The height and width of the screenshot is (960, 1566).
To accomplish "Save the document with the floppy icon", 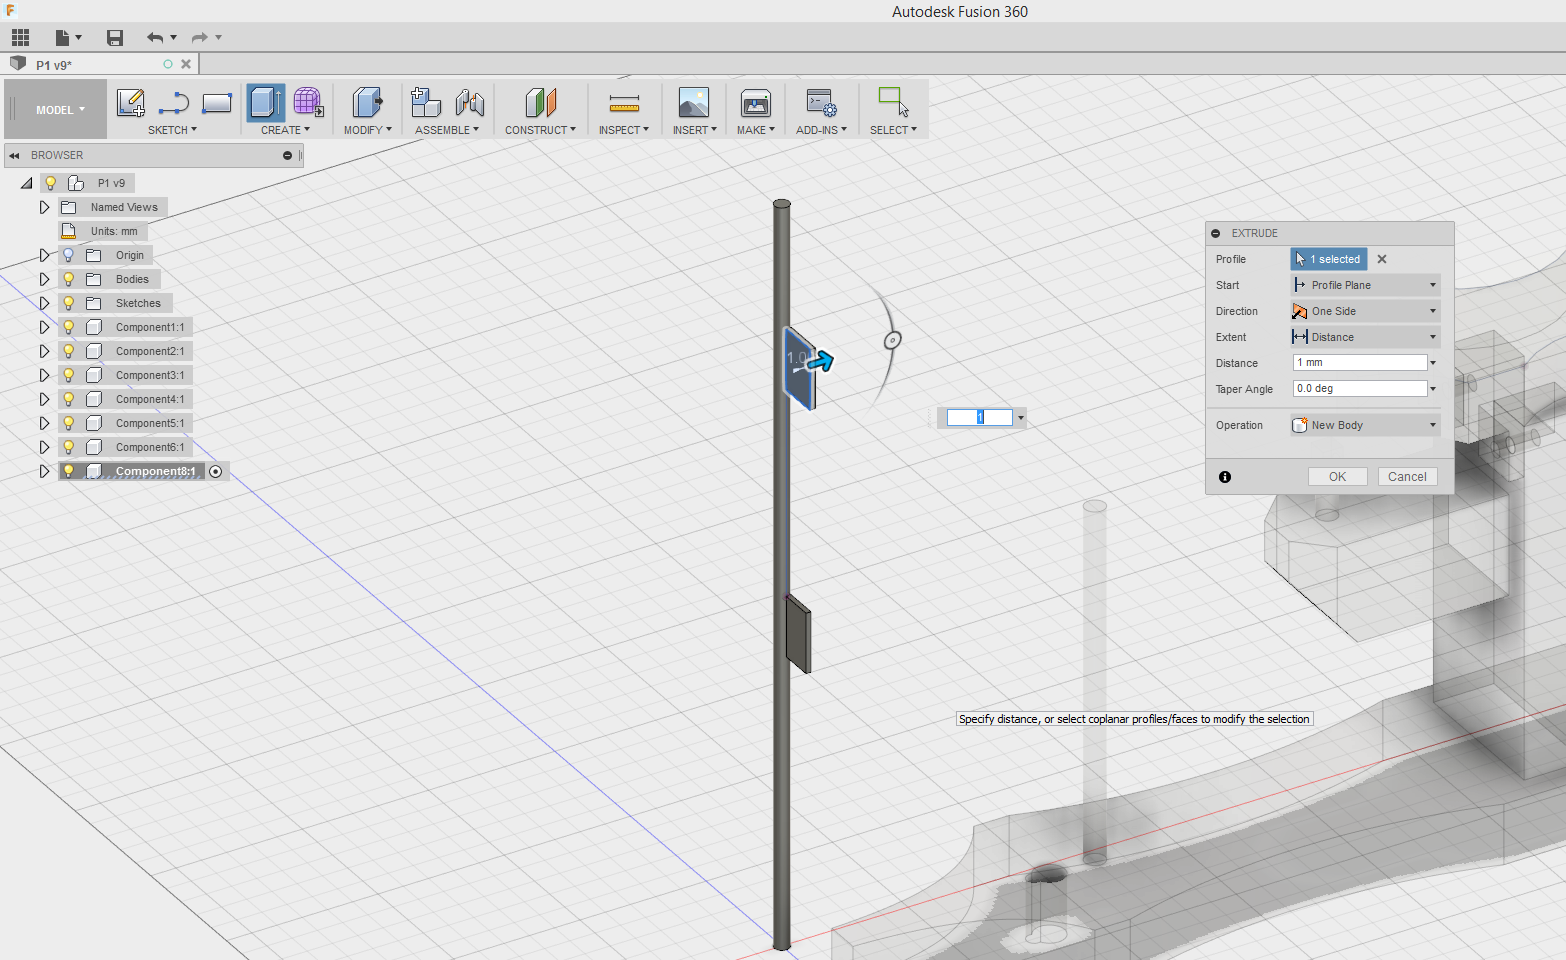I will coord(115,38).
